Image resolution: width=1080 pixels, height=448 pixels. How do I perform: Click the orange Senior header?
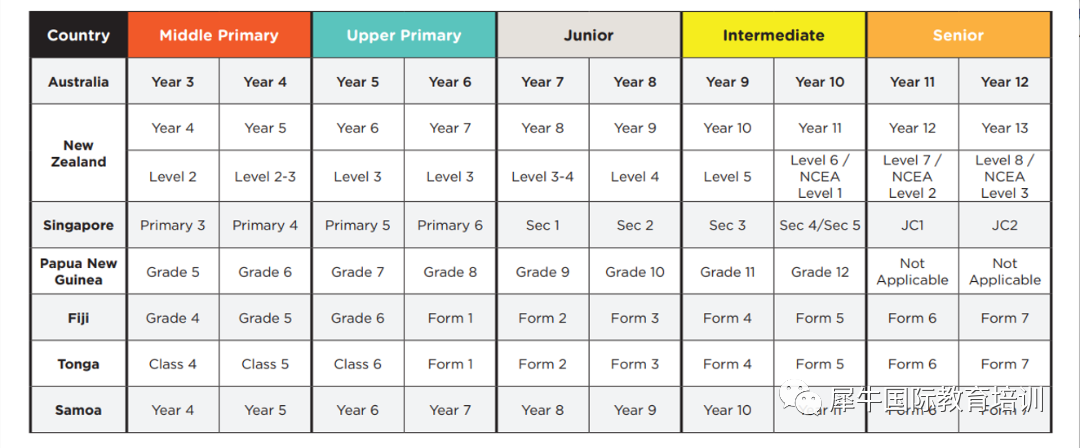(x=958, y=35)
